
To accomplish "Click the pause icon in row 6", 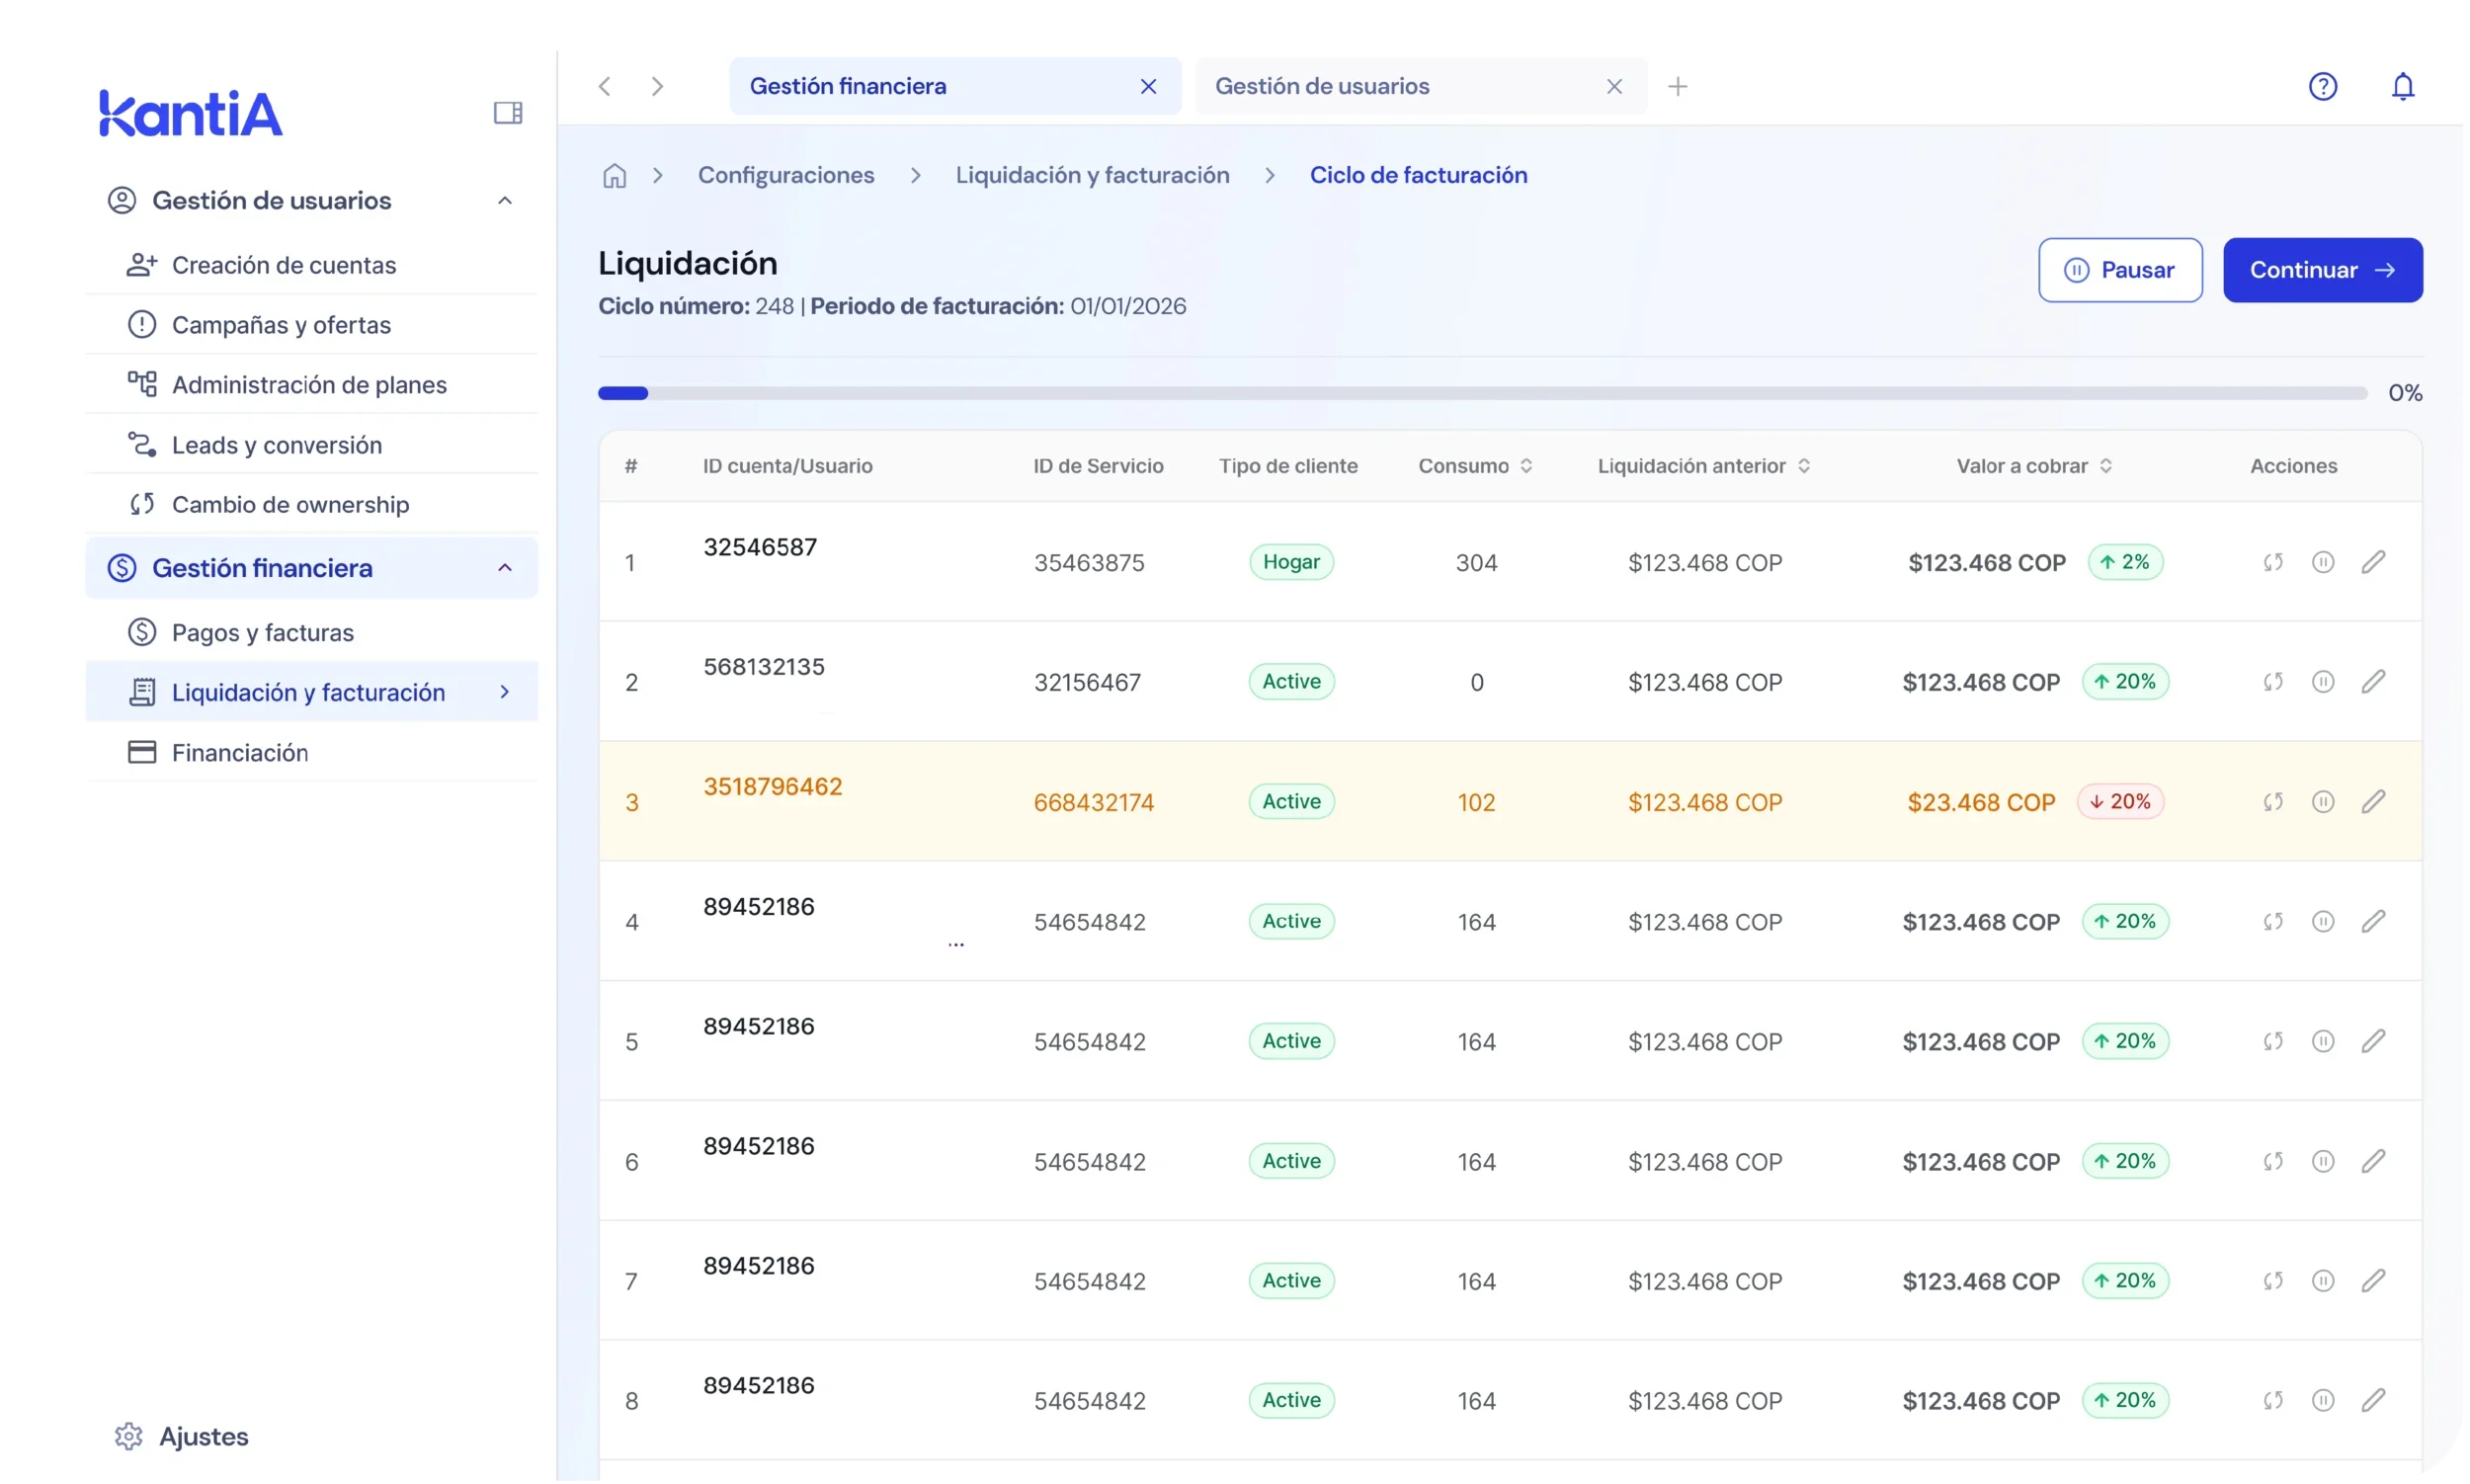I will point(2323,1161).
